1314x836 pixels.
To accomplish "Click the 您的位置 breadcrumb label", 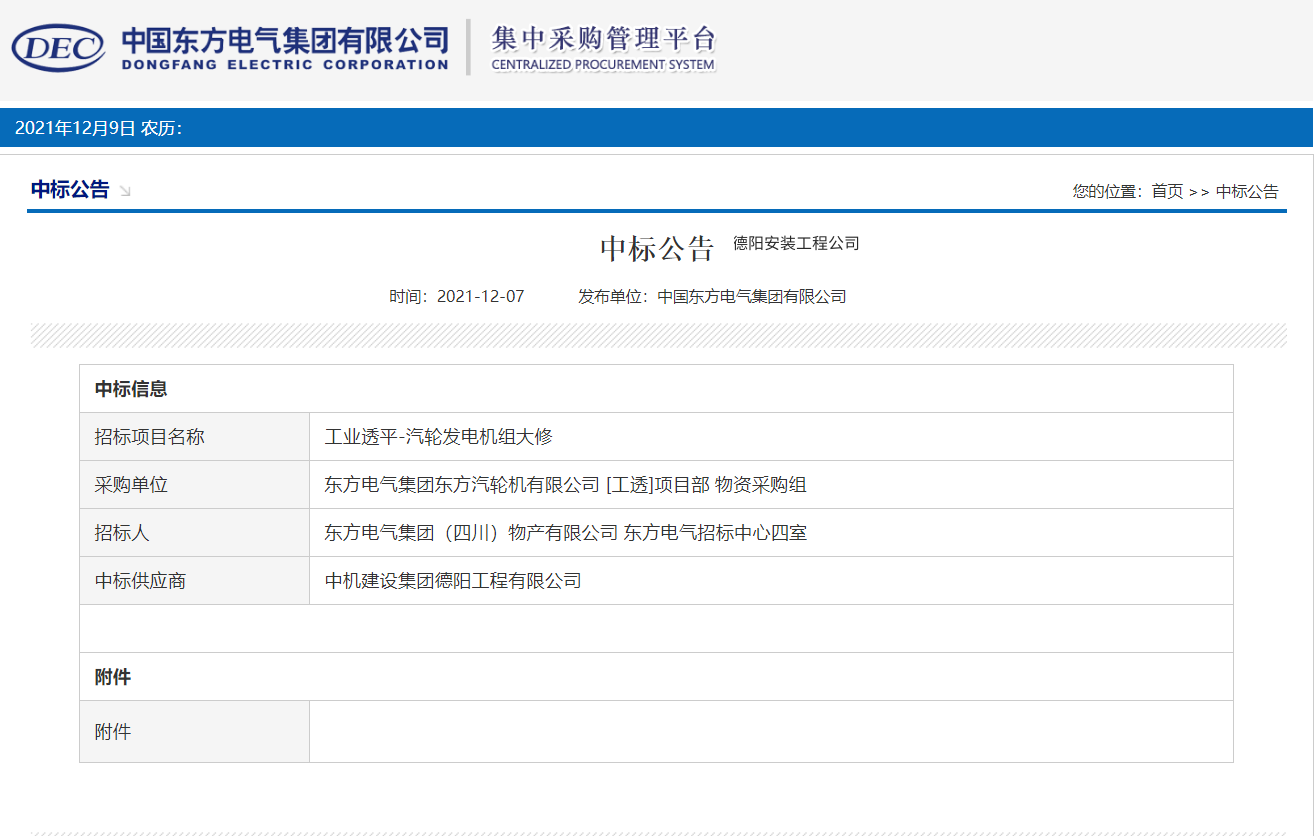I will tap(1107, 191).
